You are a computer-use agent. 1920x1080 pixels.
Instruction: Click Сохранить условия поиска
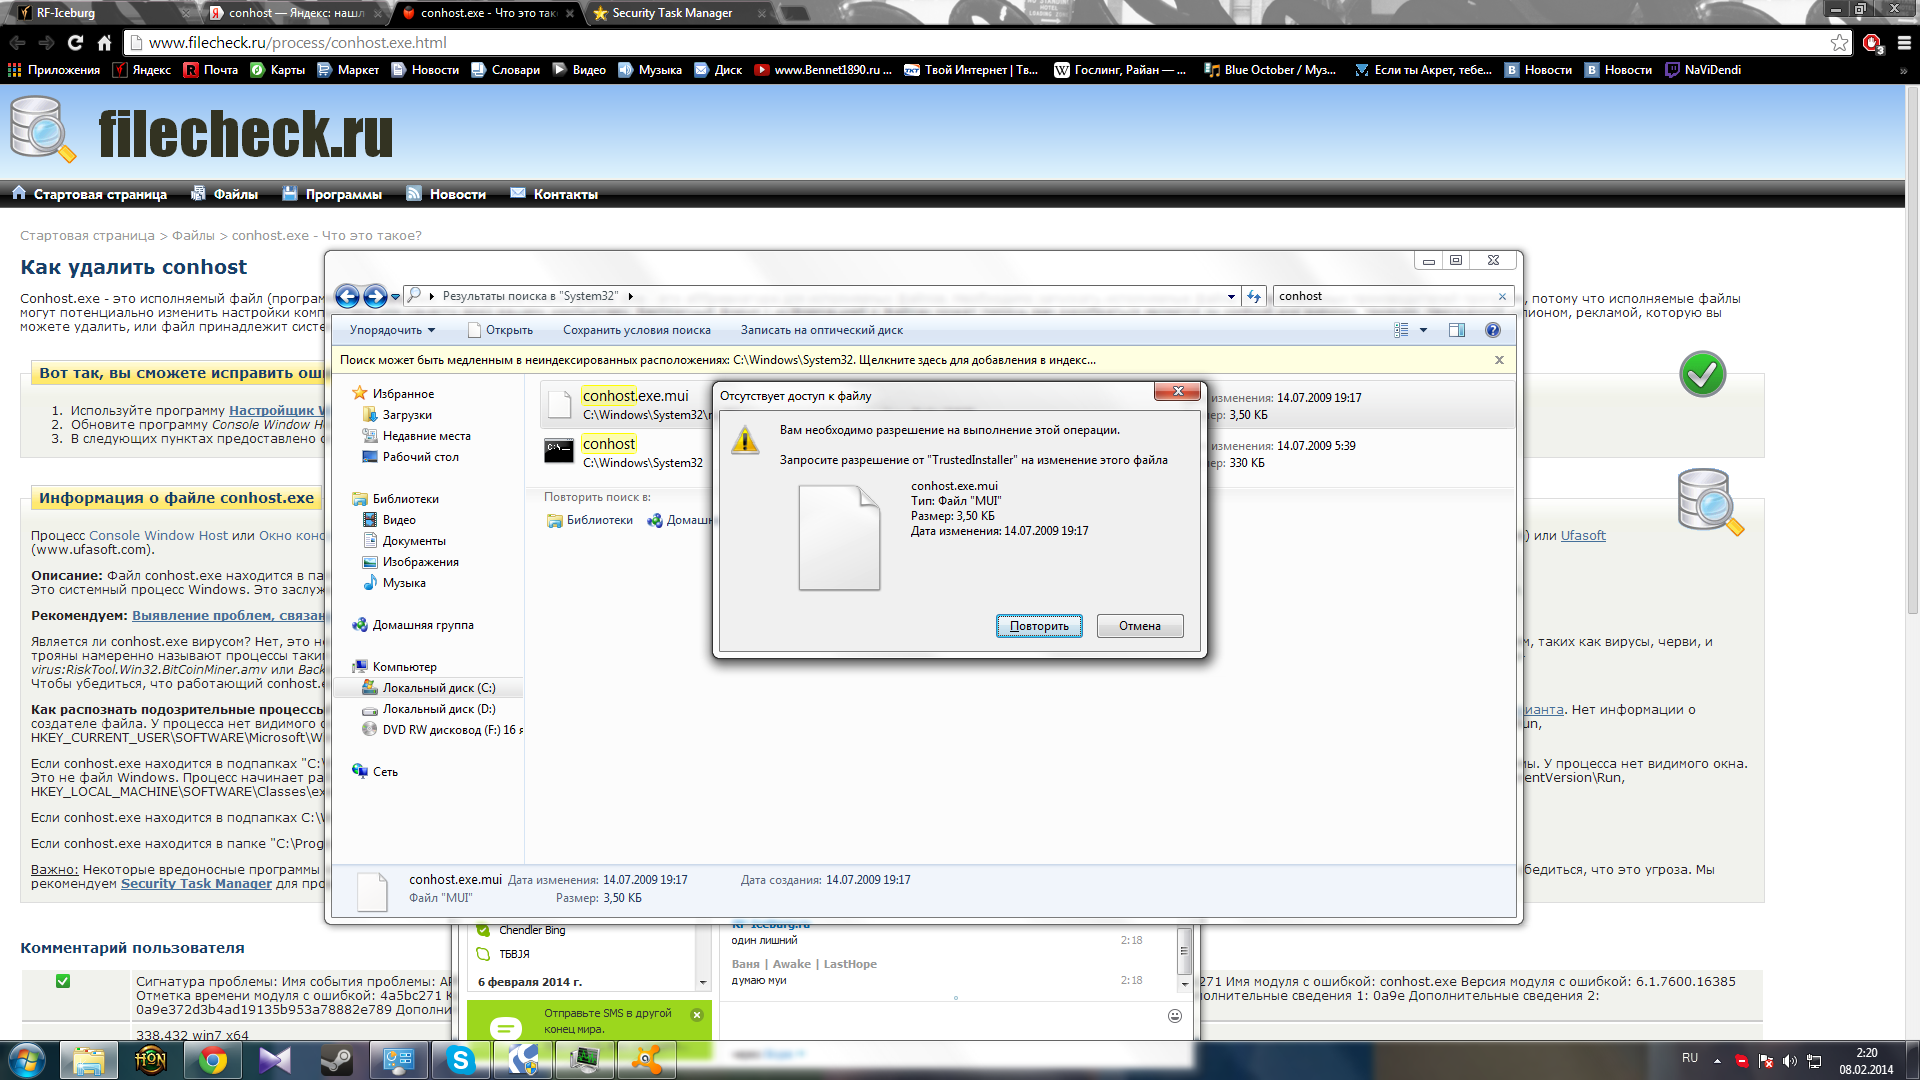(x=637, y=330)
